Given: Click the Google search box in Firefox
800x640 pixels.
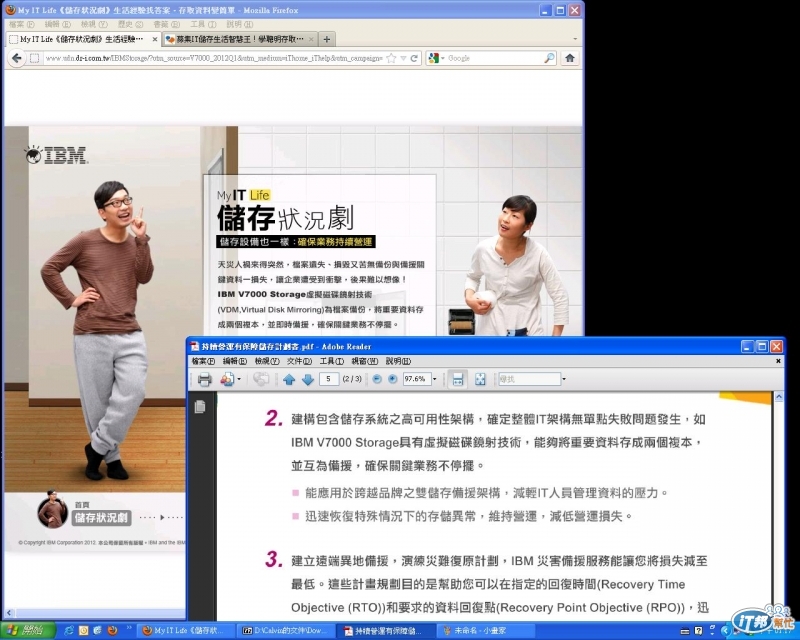Looking at the screenshot, I should pos(494,58).
